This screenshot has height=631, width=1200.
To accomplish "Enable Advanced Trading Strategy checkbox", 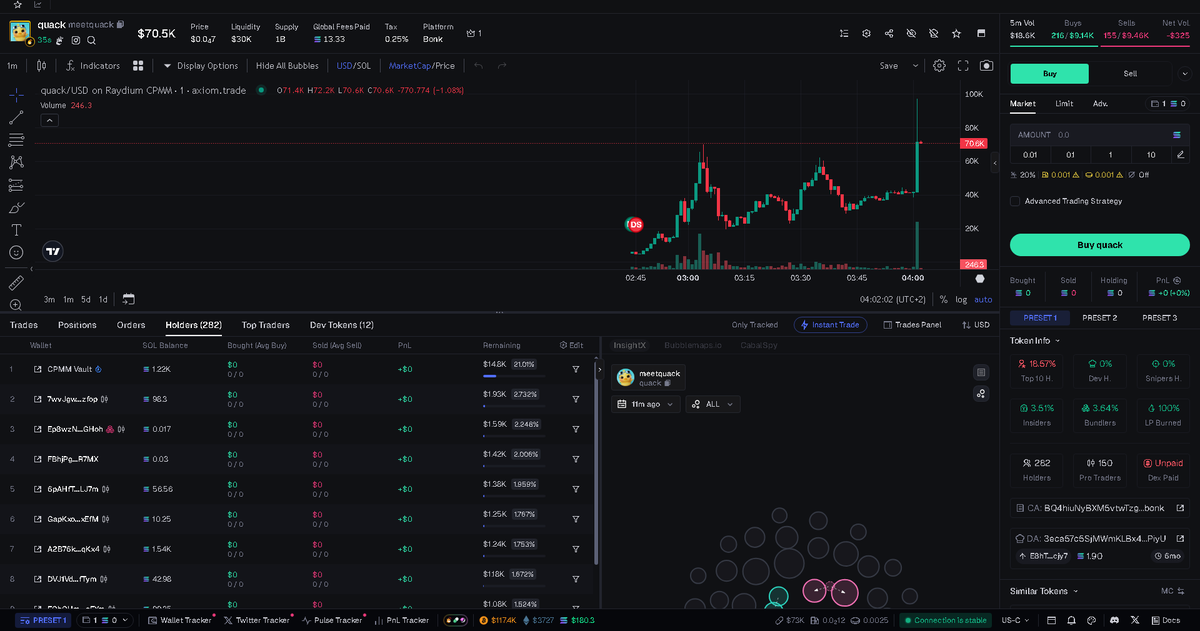I will pyautogui.click(x=1015, y=201).
